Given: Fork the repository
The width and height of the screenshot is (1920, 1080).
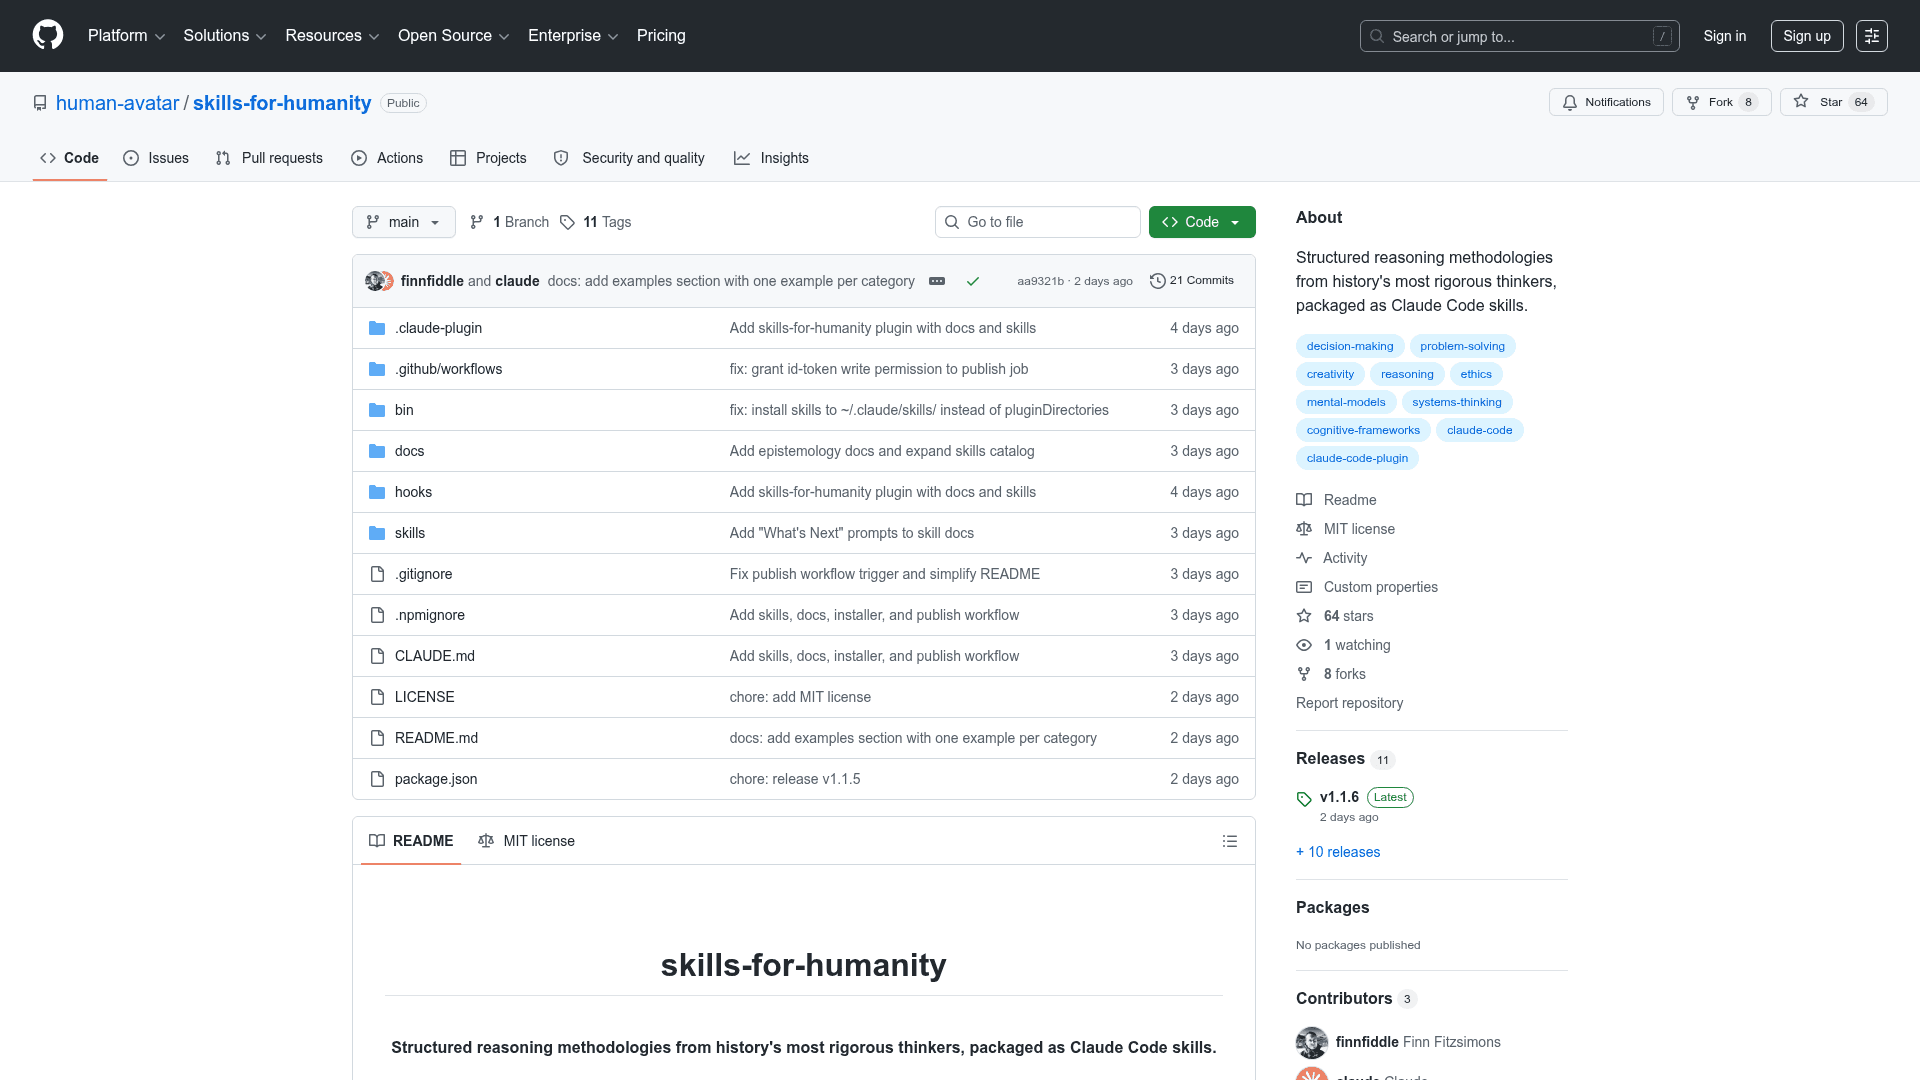Looking at the screenshot, I should coord(1721,102).
